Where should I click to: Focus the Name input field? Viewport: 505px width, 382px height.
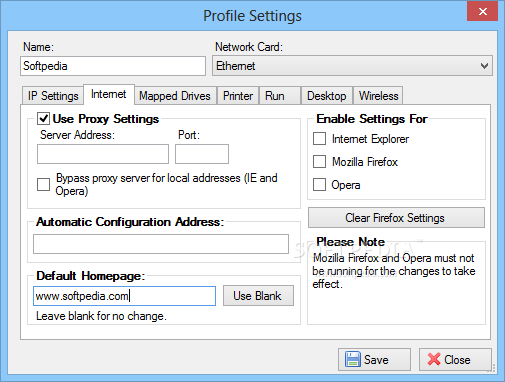[113, 66]
